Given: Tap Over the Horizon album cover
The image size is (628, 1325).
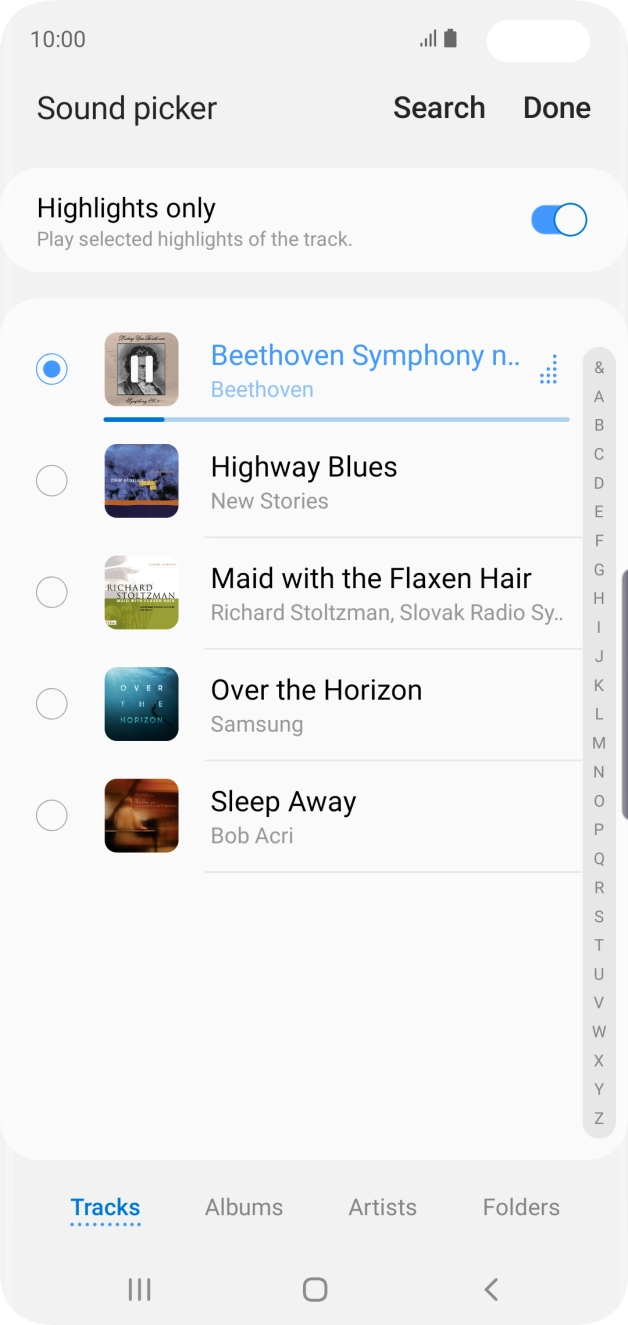Looking at the screenshot, I should point(141,704).
